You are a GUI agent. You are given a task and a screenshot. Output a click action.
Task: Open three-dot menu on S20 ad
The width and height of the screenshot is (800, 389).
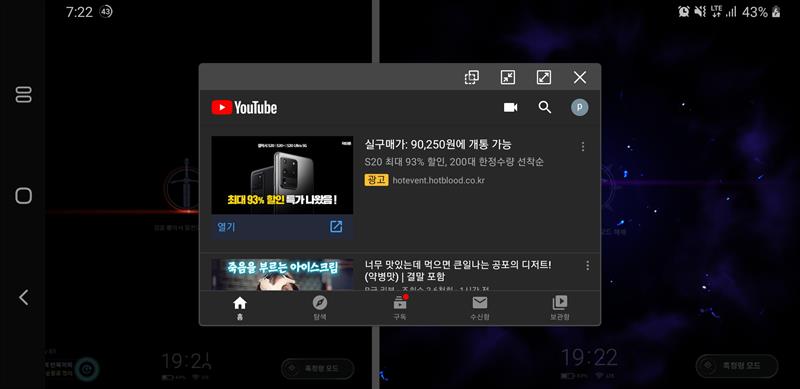point(583,147)
